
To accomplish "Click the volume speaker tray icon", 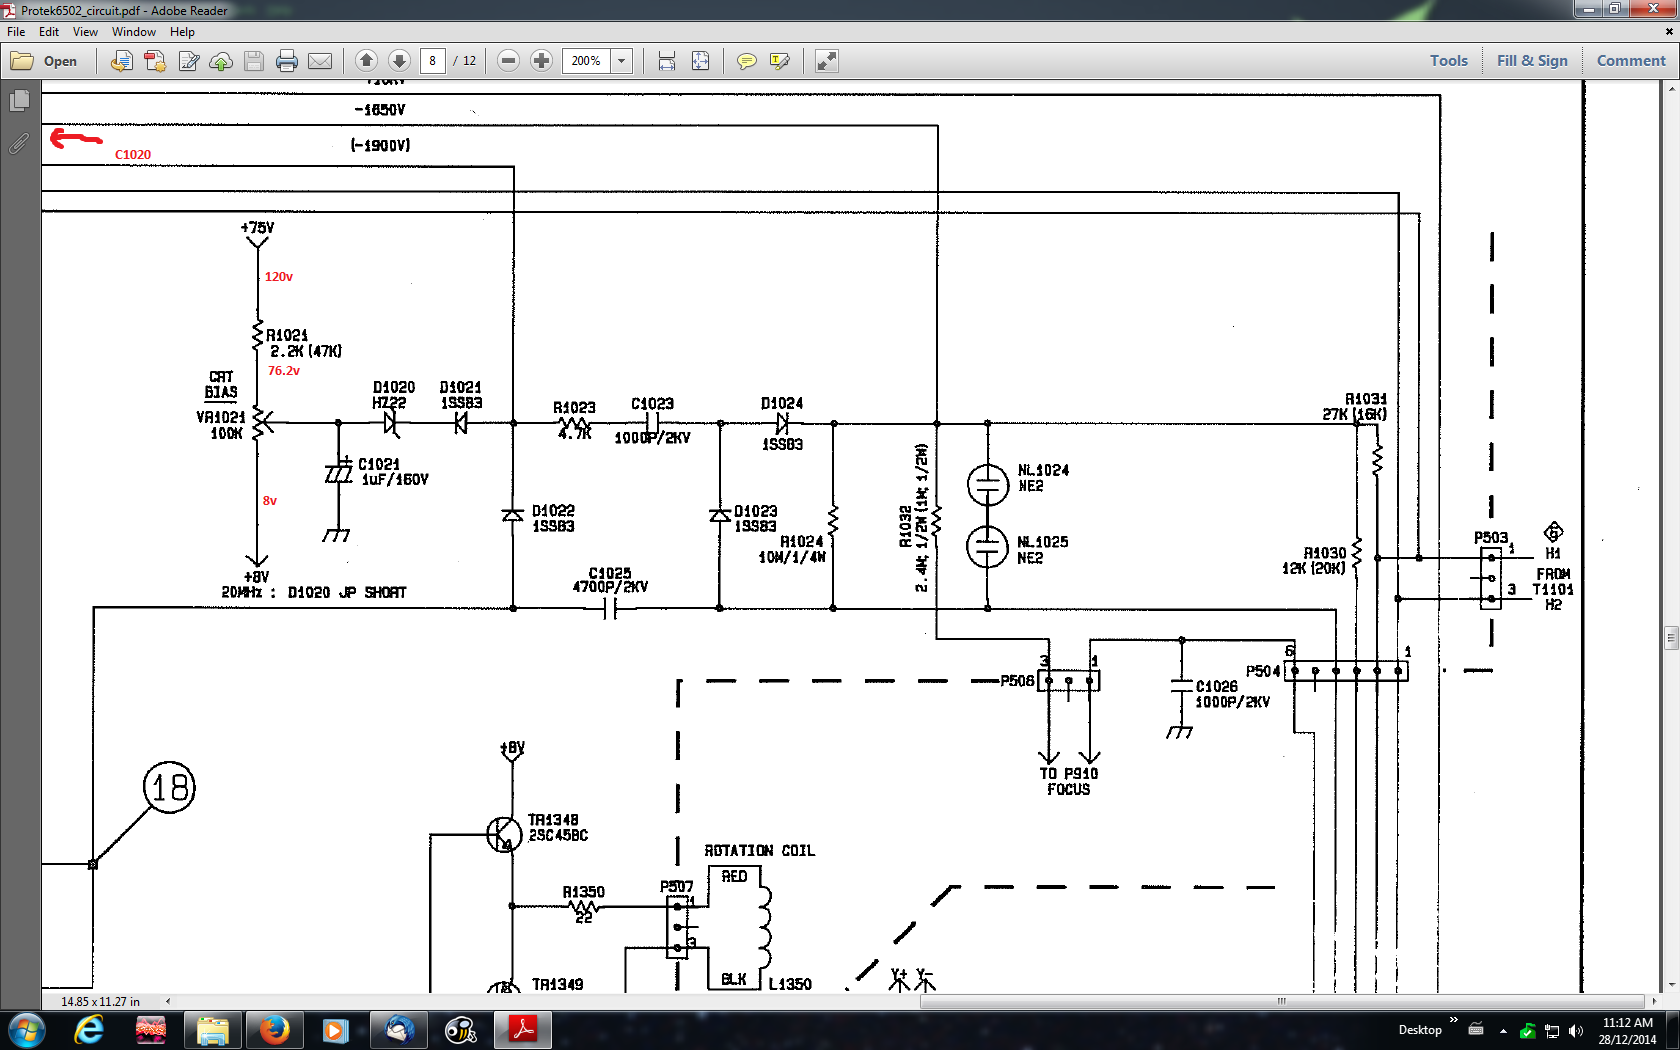I will click(1576, 1031).
